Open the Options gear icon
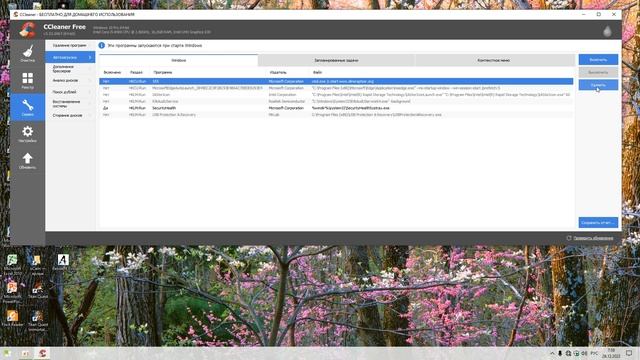The image size is (640, 360). tap(27, 133)
